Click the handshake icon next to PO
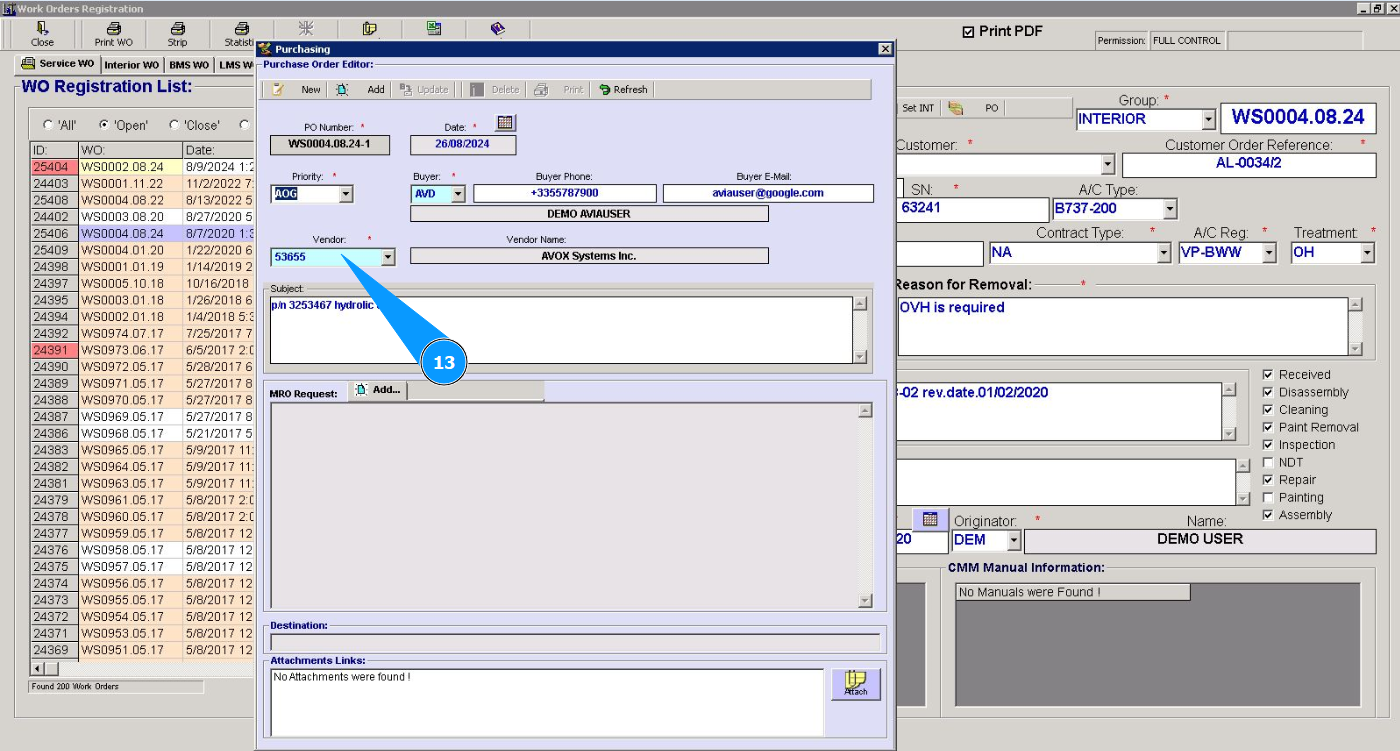 click(956, 108)
